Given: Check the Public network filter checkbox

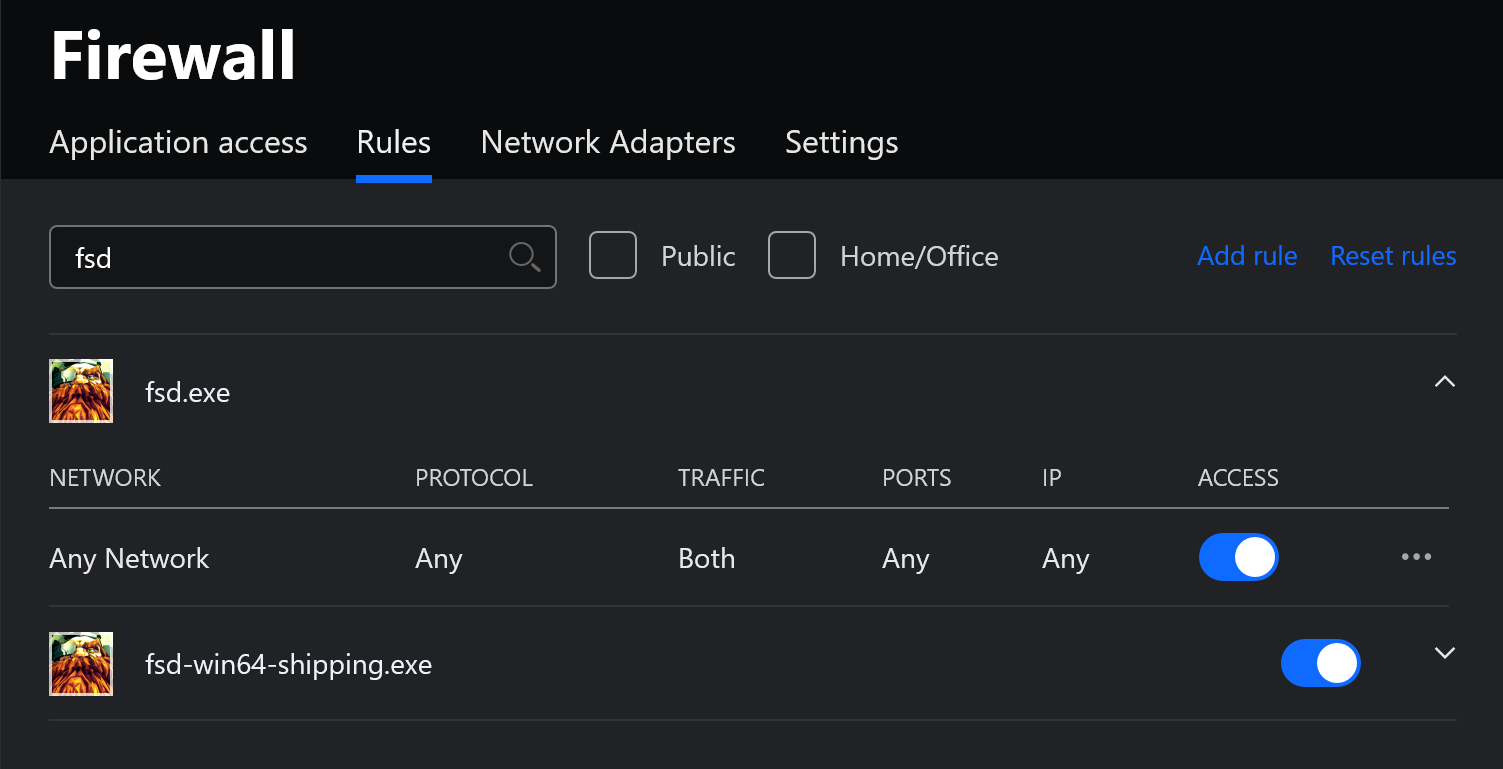Looking at the screenshot, I should (613, 256).
